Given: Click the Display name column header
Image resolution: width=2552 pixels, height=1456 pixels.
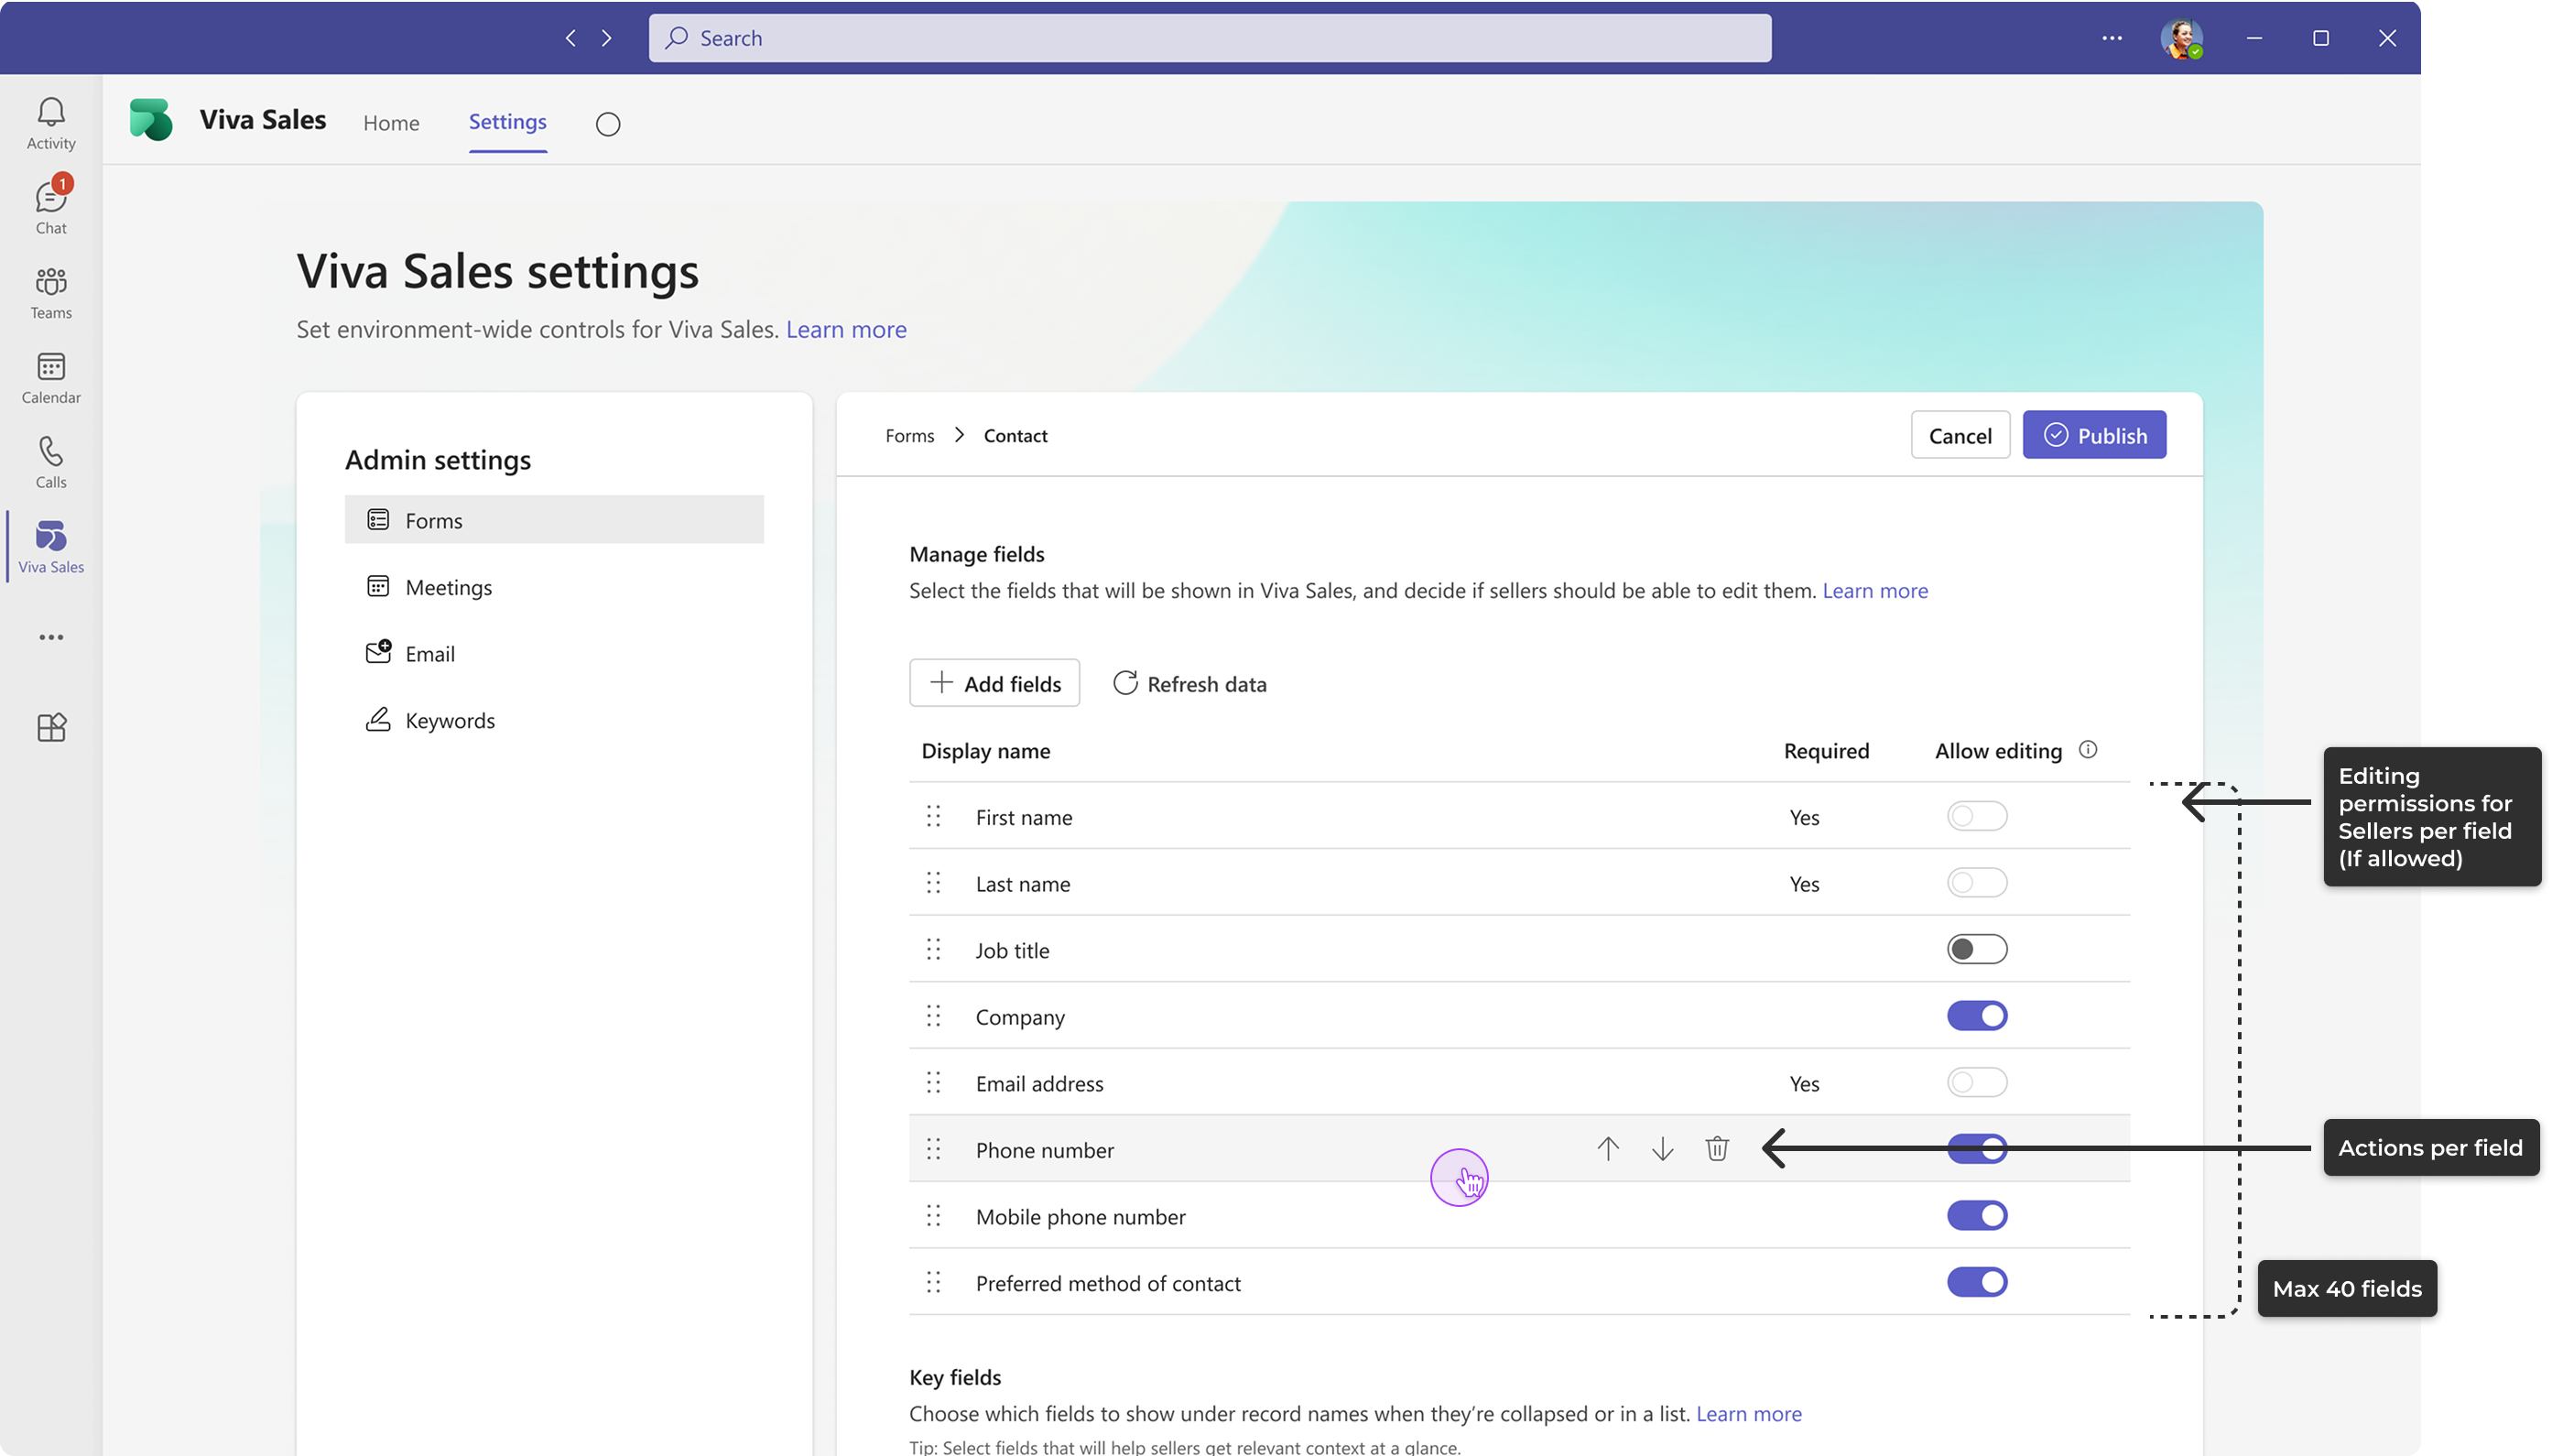Looking at the screenshot, I should (x=985, y=750).
